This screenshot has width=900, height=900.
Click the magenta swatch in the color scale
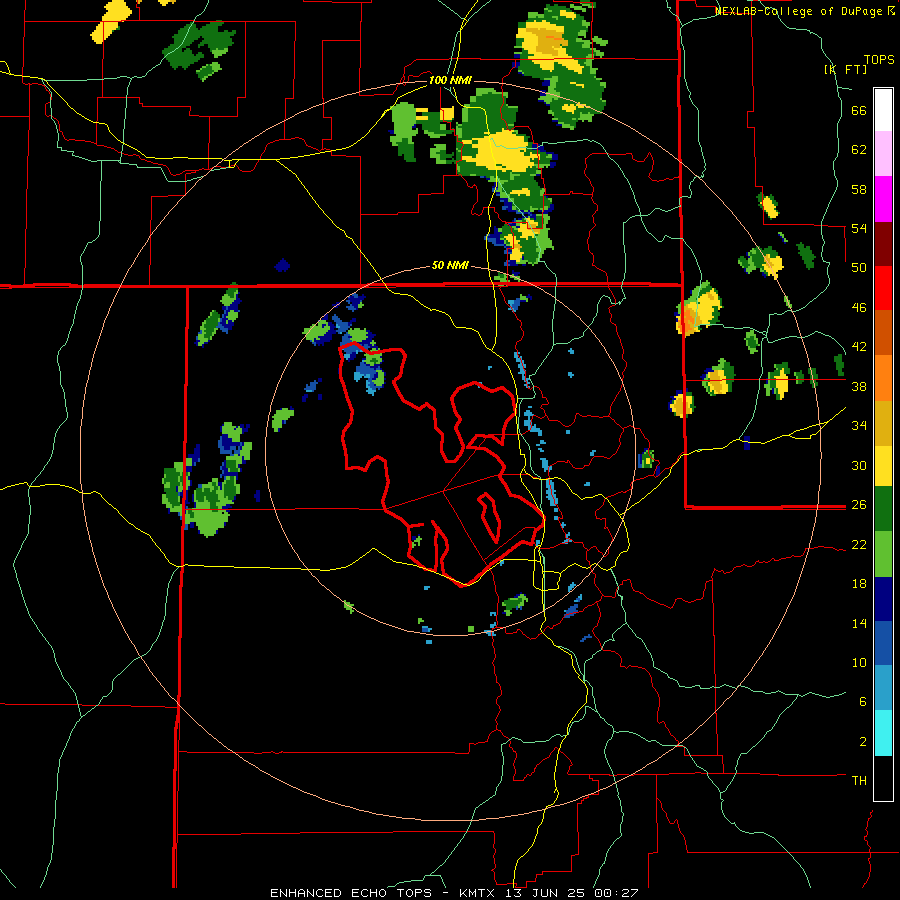click(x=883, y=199)
